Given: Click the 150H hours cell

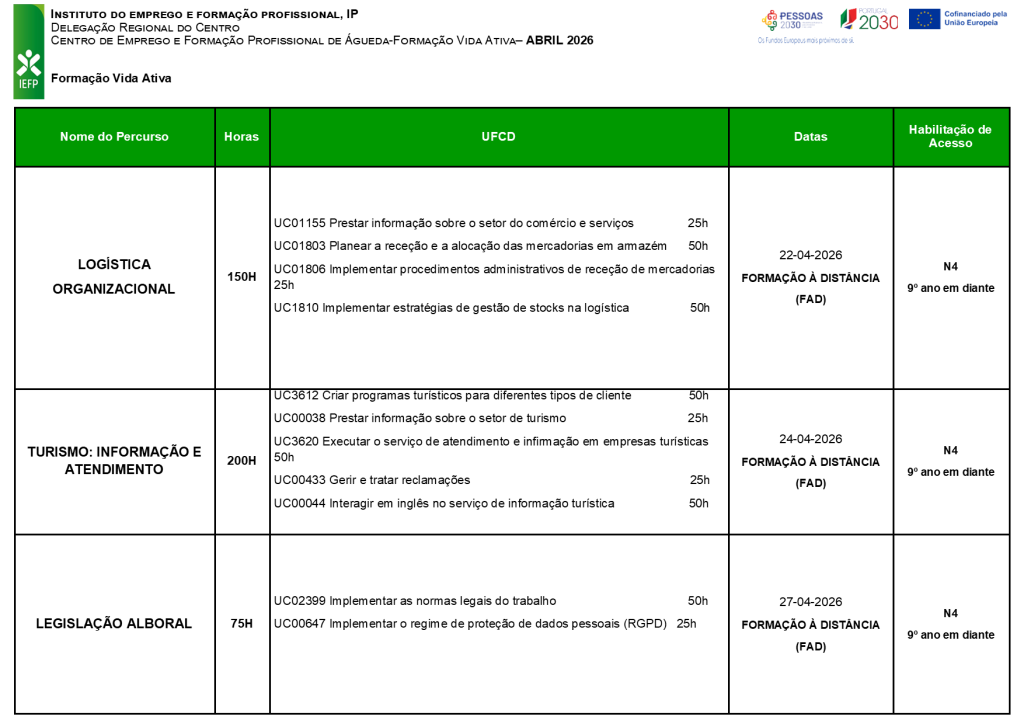Looking at the screenshot, I should 242,277.
